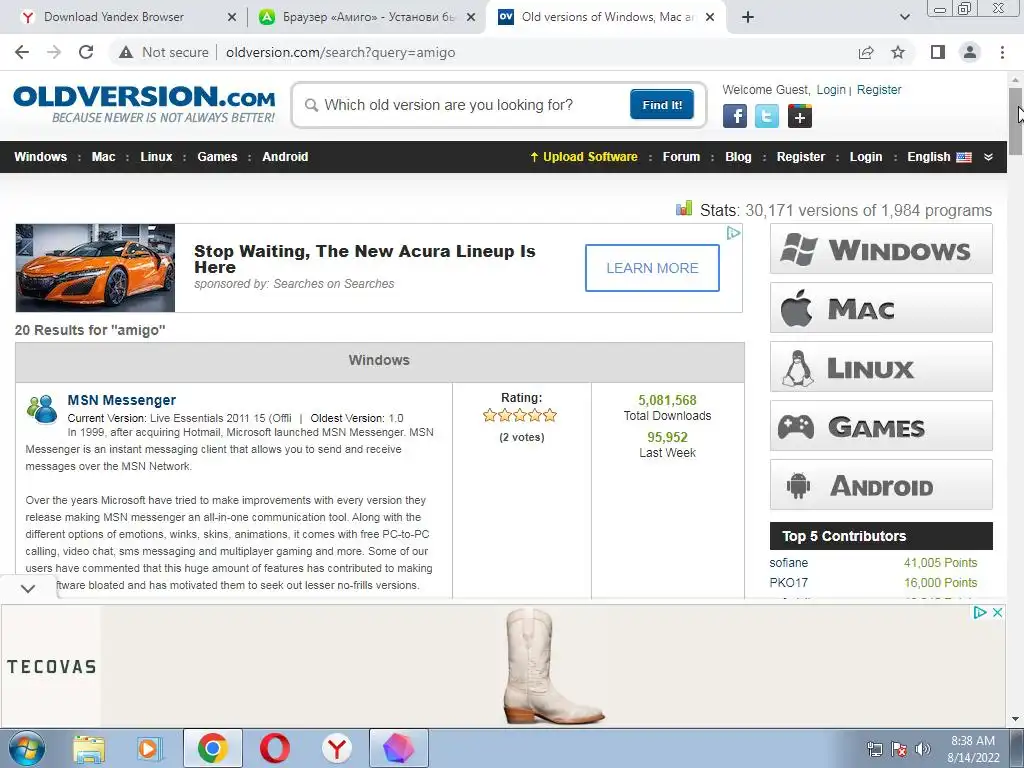Open the media player taskbar icon
The height and width of the screenshot is (768, 1024).
pos(150,748)
